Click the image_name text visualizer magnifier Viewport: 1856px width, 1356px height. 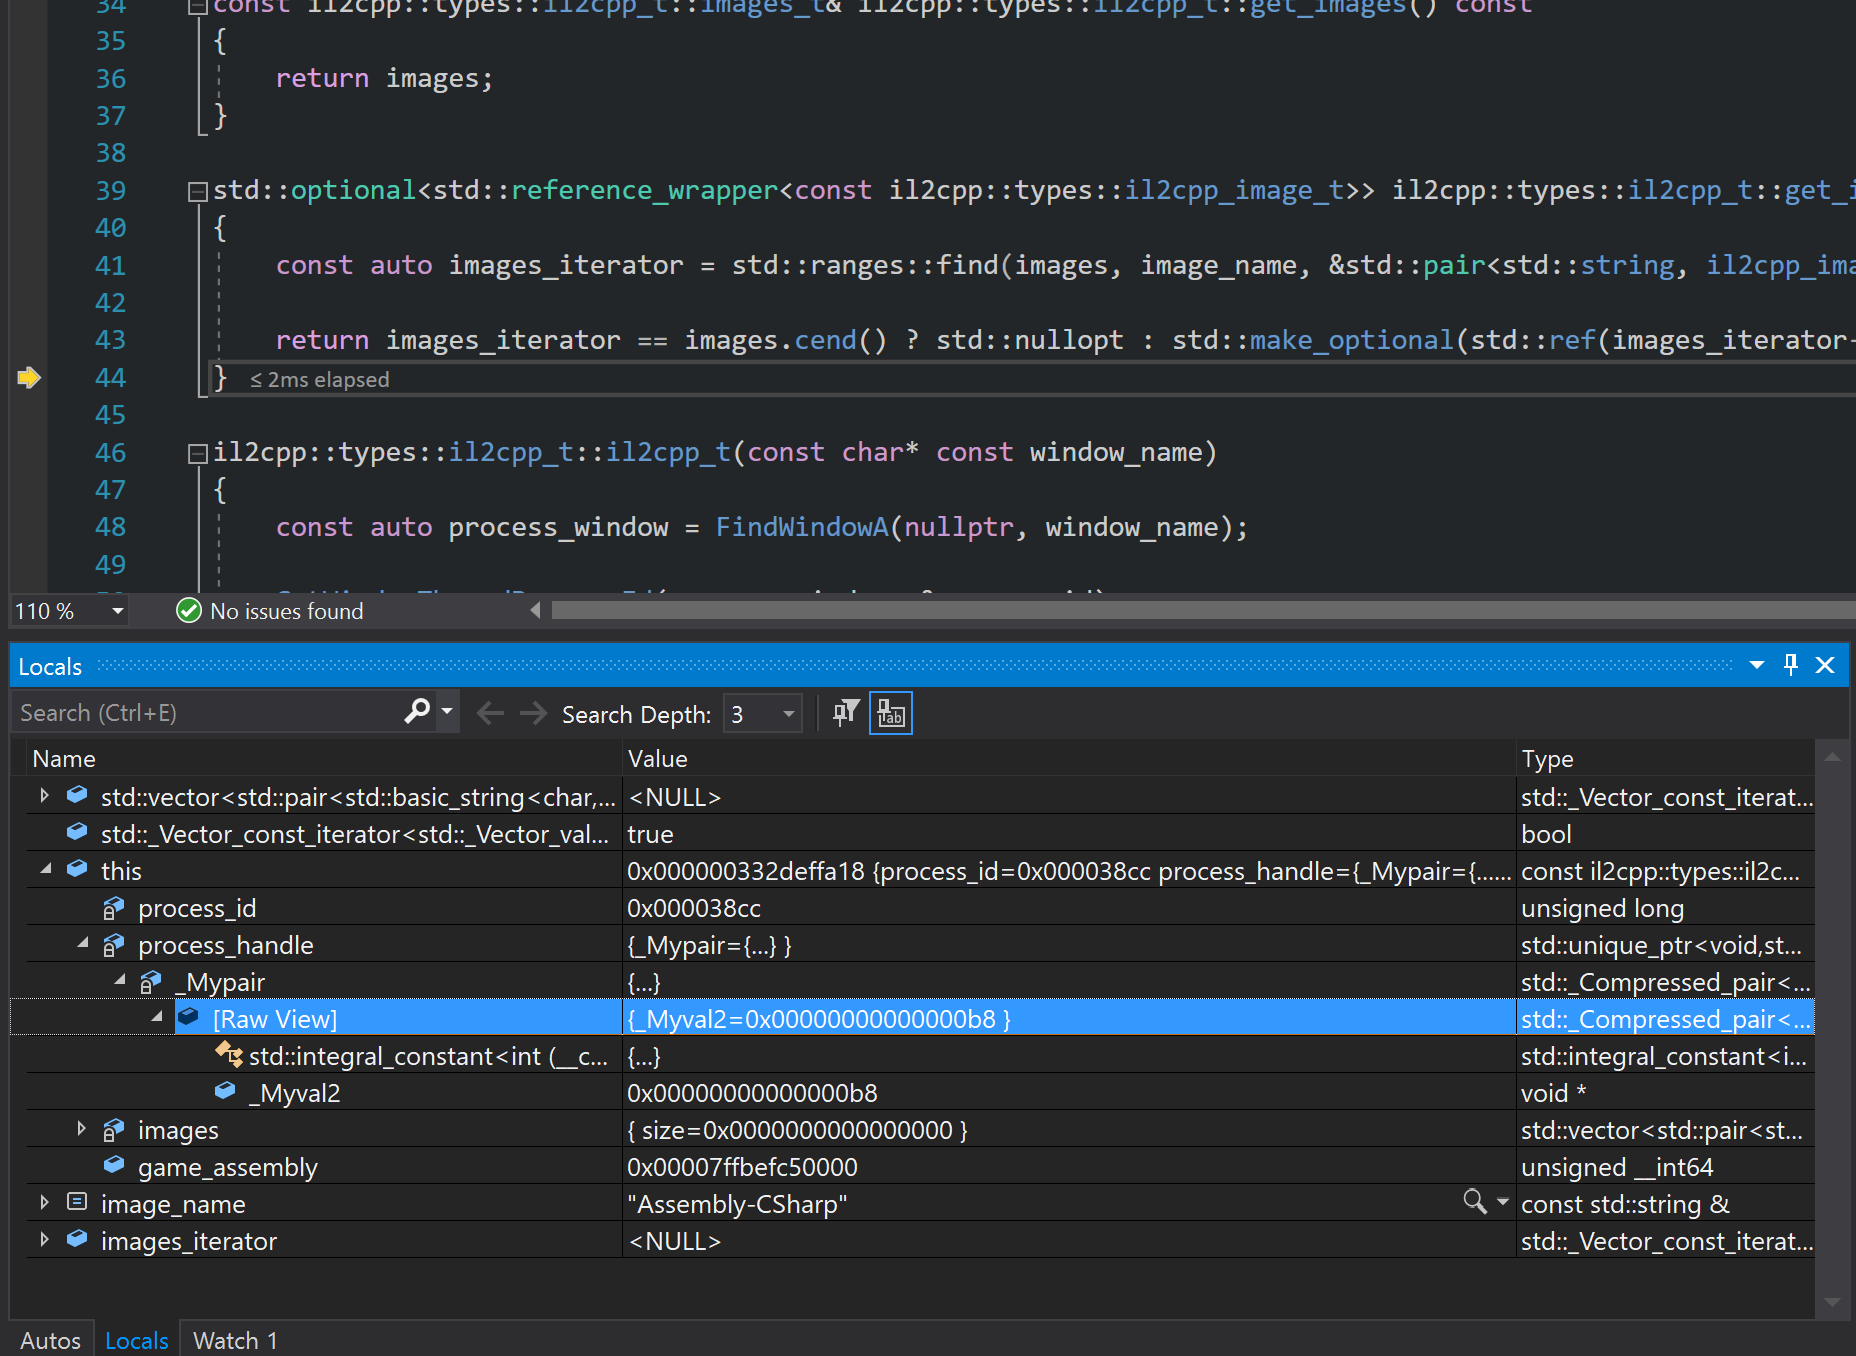click(1475, 1201)
